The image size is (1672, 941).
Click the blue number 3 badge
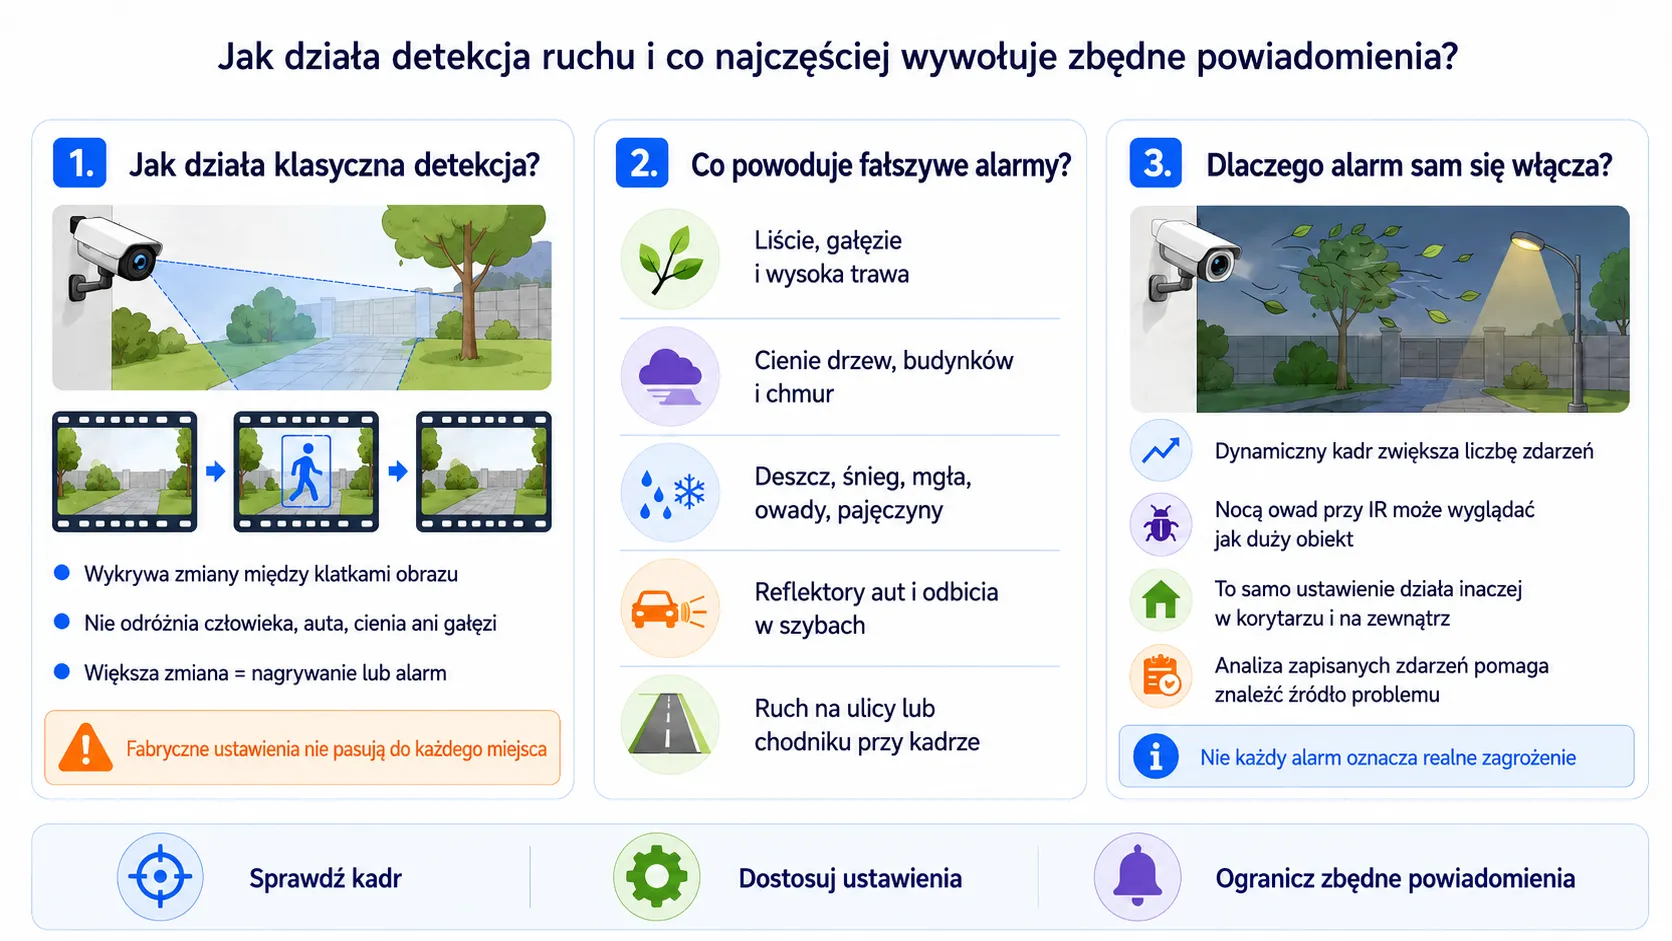point(1156,163)
